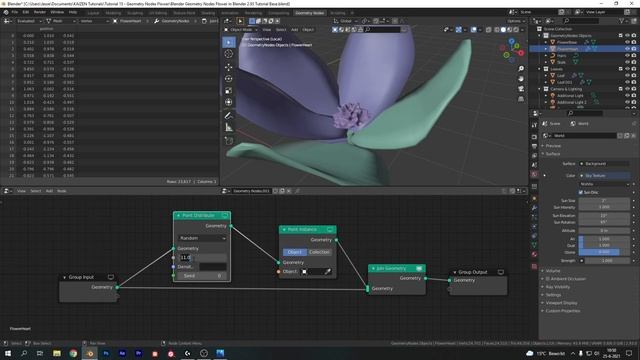This screenshot has width=640, height=360.
Task: Open the Evaluated dropdown in spreadsheet
Action: (x=29, y=21)
